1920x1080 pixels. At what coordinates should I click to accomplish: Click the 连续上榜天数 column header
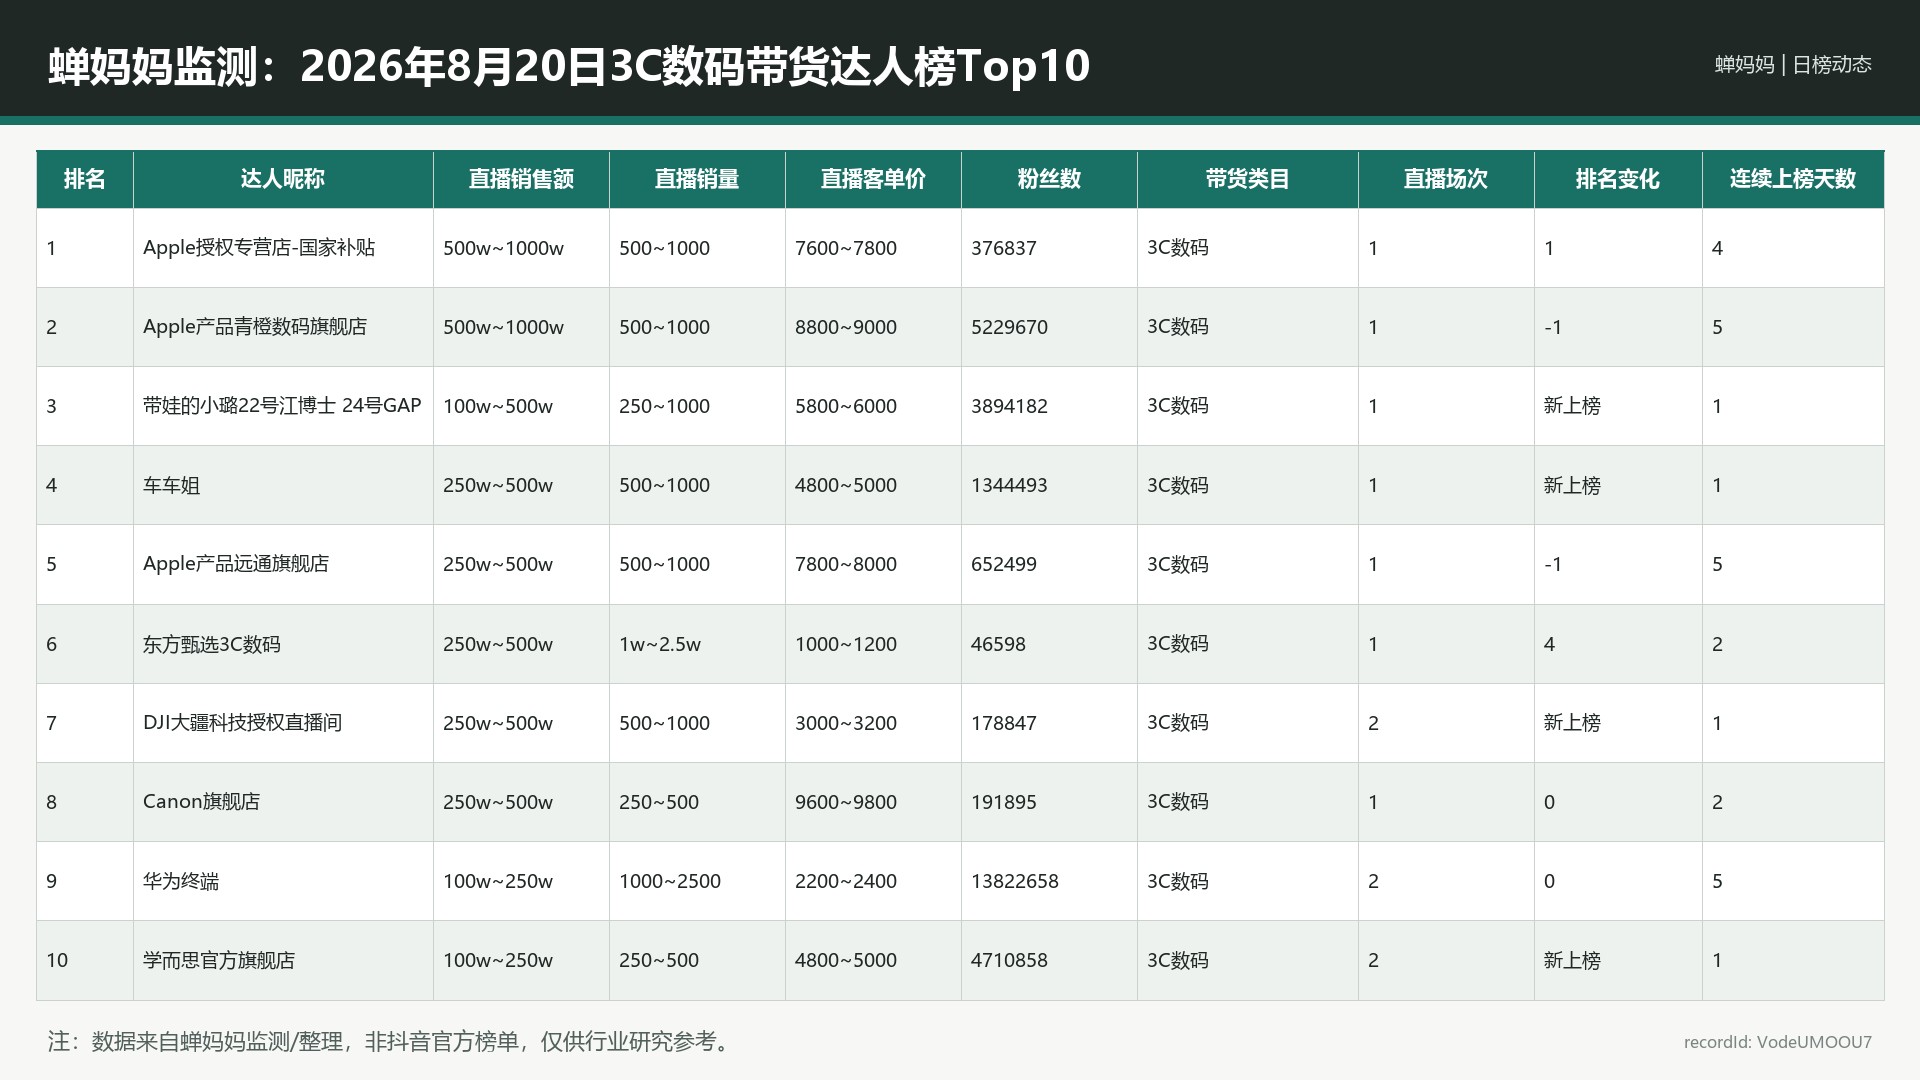[x=1793, y=179]
